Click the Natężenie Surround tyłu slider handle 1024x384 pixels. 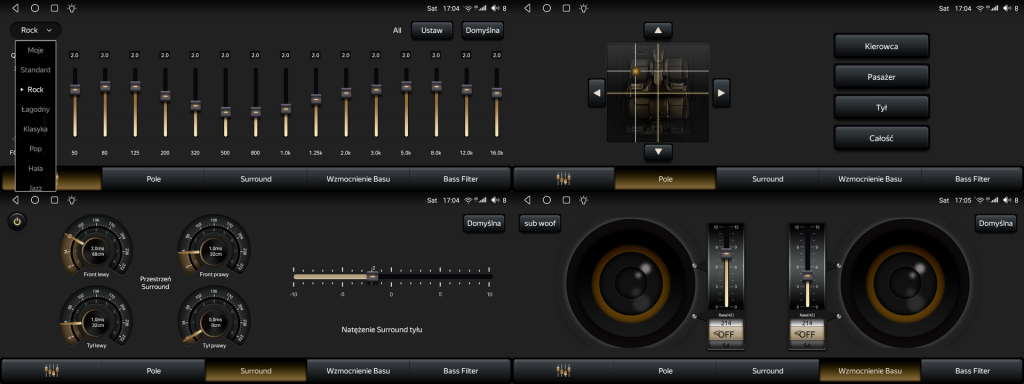(372, 276)
